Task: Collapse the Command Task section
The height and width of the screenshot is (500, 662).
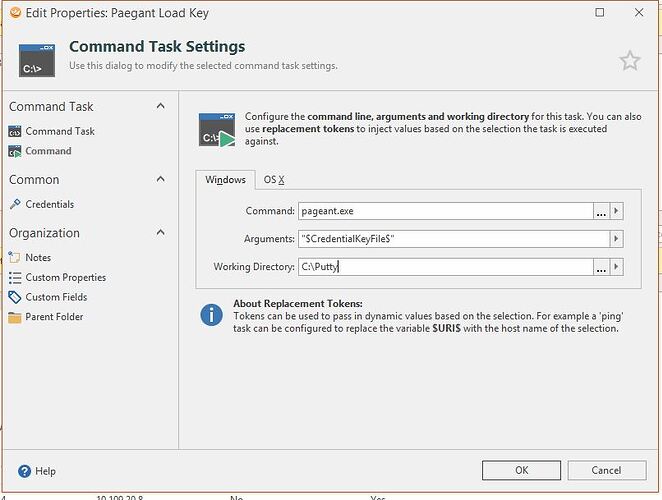Action: [x=160, y=106]
